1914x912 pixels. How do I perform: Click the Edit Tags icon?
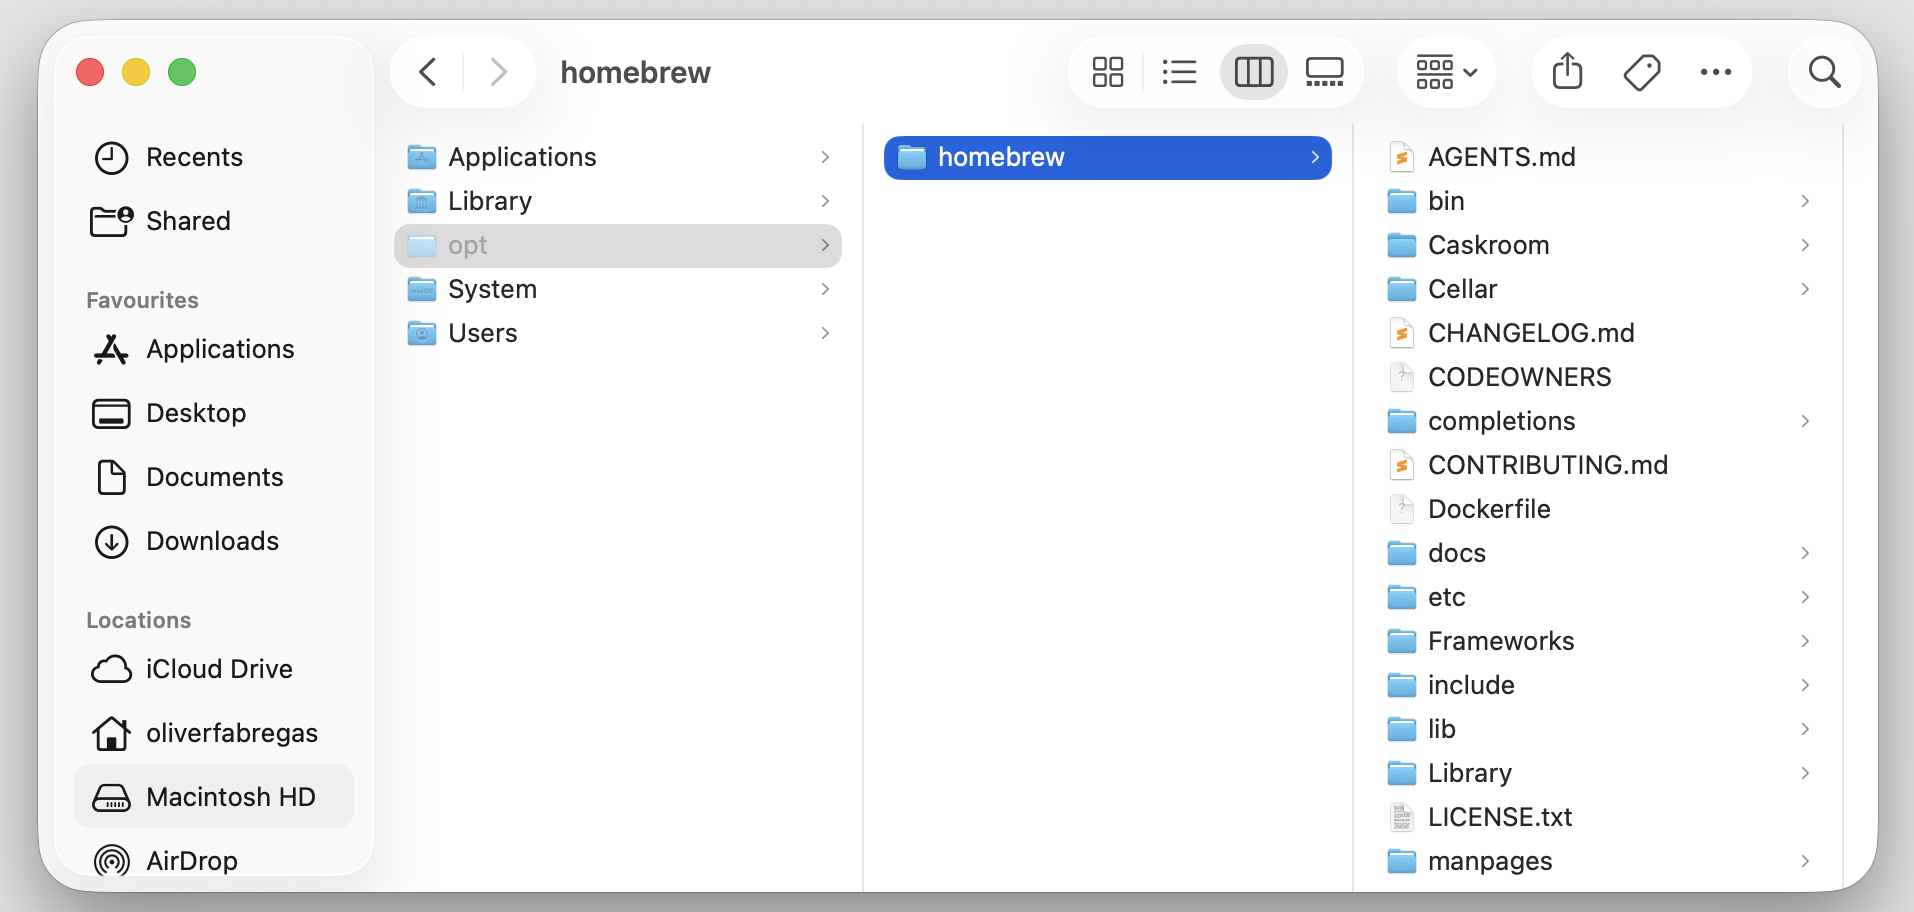(1642, 72)
